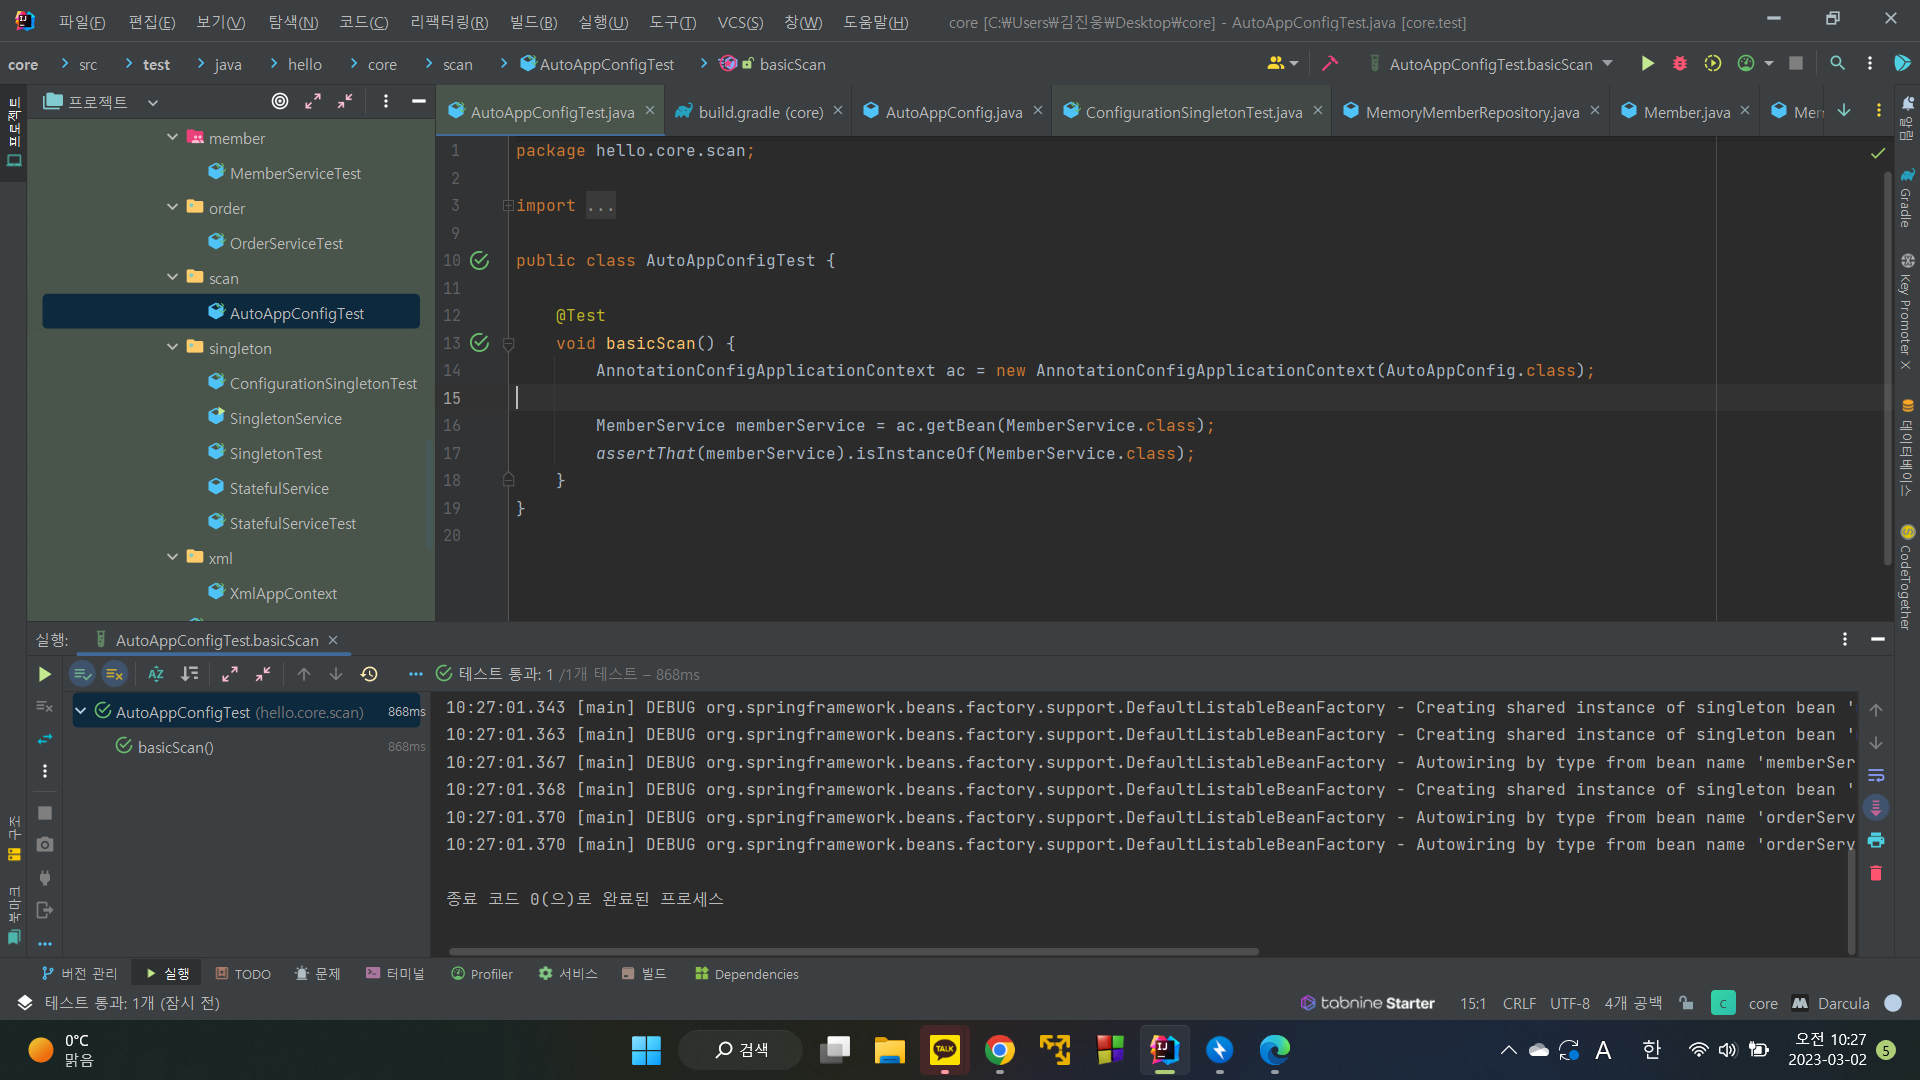Collapse AutoAppConfigTest node in test tree
Screen dimensions: 1920x1080
(80, 712)
